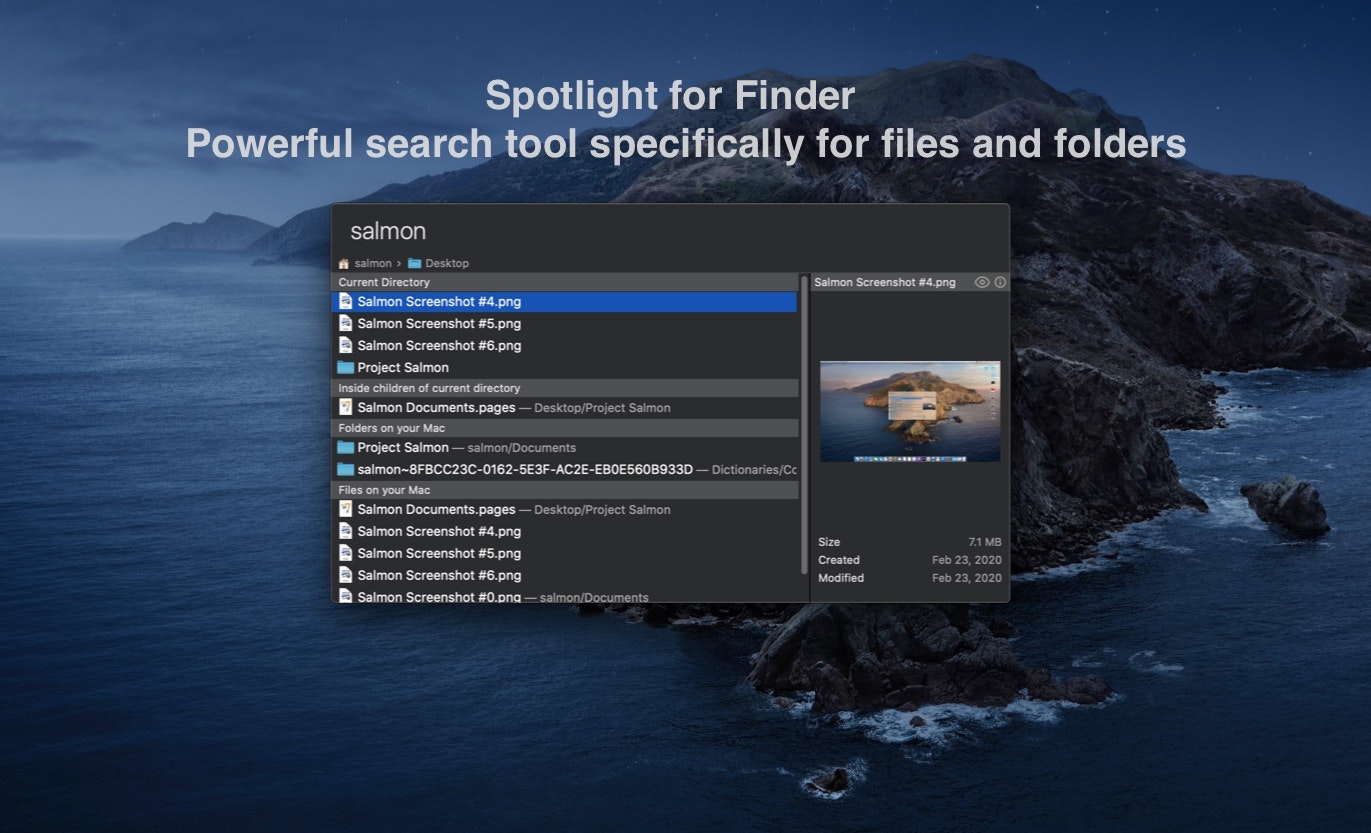The width and height of the screenshot is (1371, 833).
Task: Click the Pages icon of Salmon Documents under children
Action: pyautogui.click(x=346, y=407)
